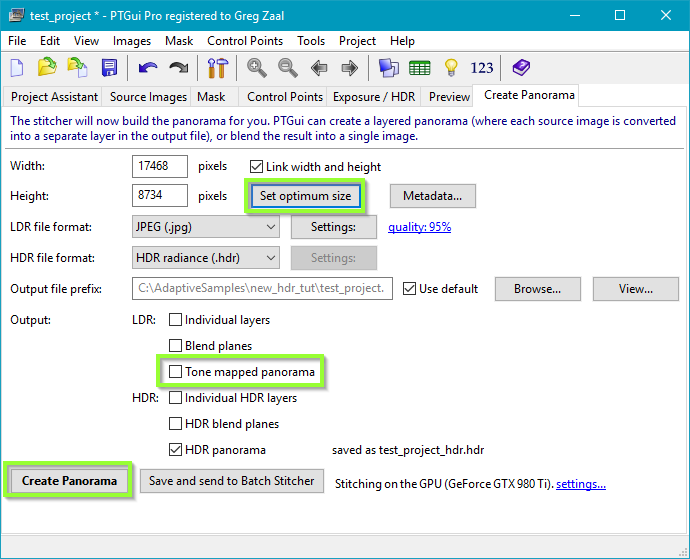Switch to the Exposure / HDR tab
Screen dimensions: 690x559
(374, 96)
